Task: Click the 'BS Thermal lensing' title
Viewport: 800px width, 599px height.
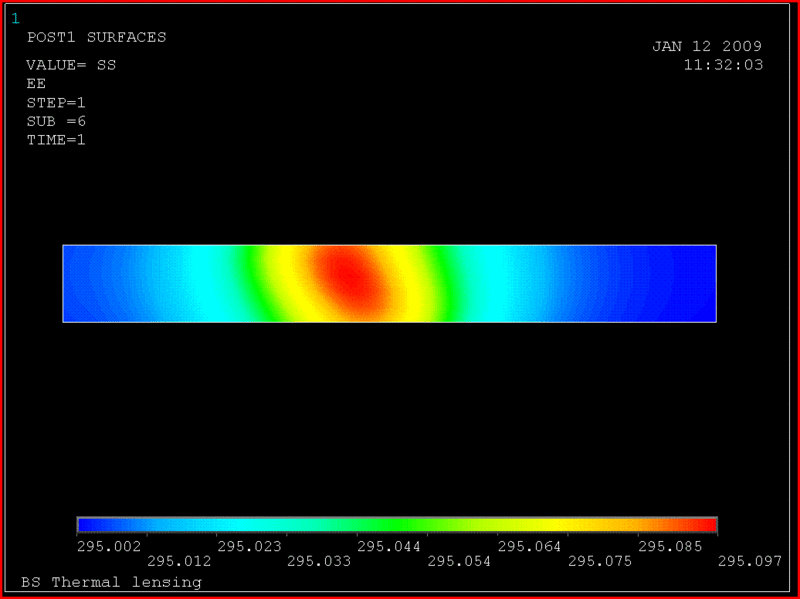Action: coord(111,582)
